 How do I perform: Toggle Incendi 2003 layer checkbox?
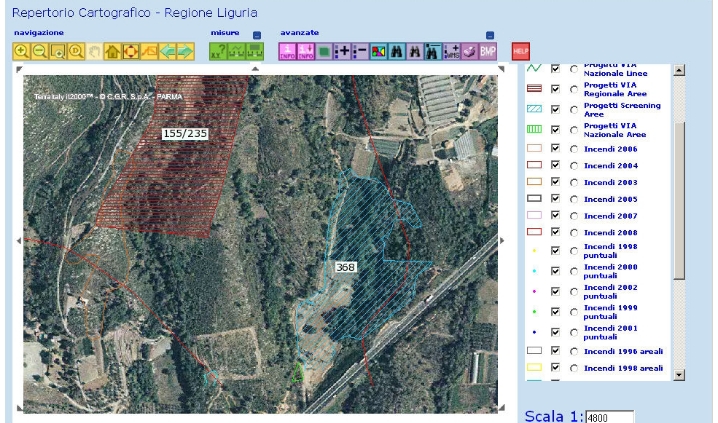click(555, 182)
